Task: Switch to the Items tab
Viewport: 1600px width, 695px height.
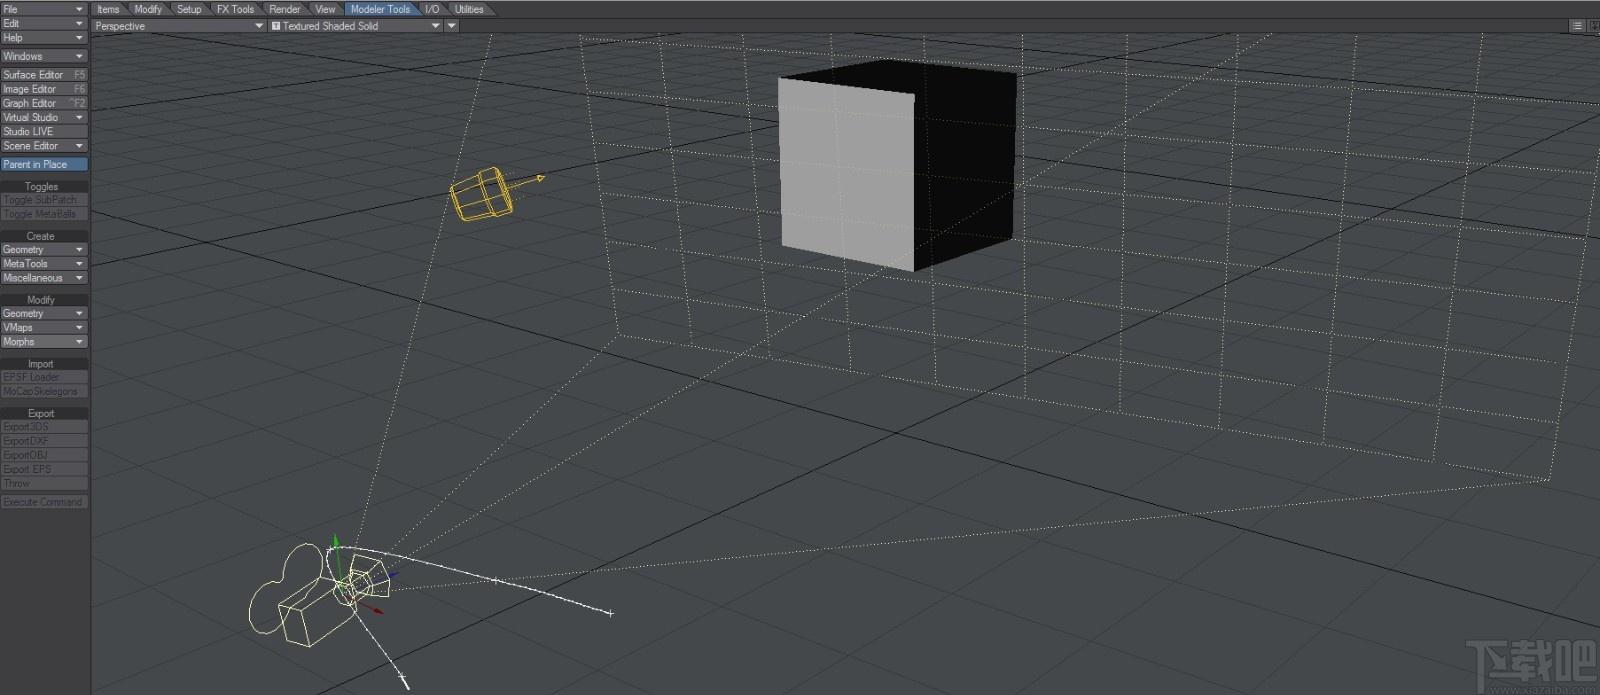Action: 108,9
